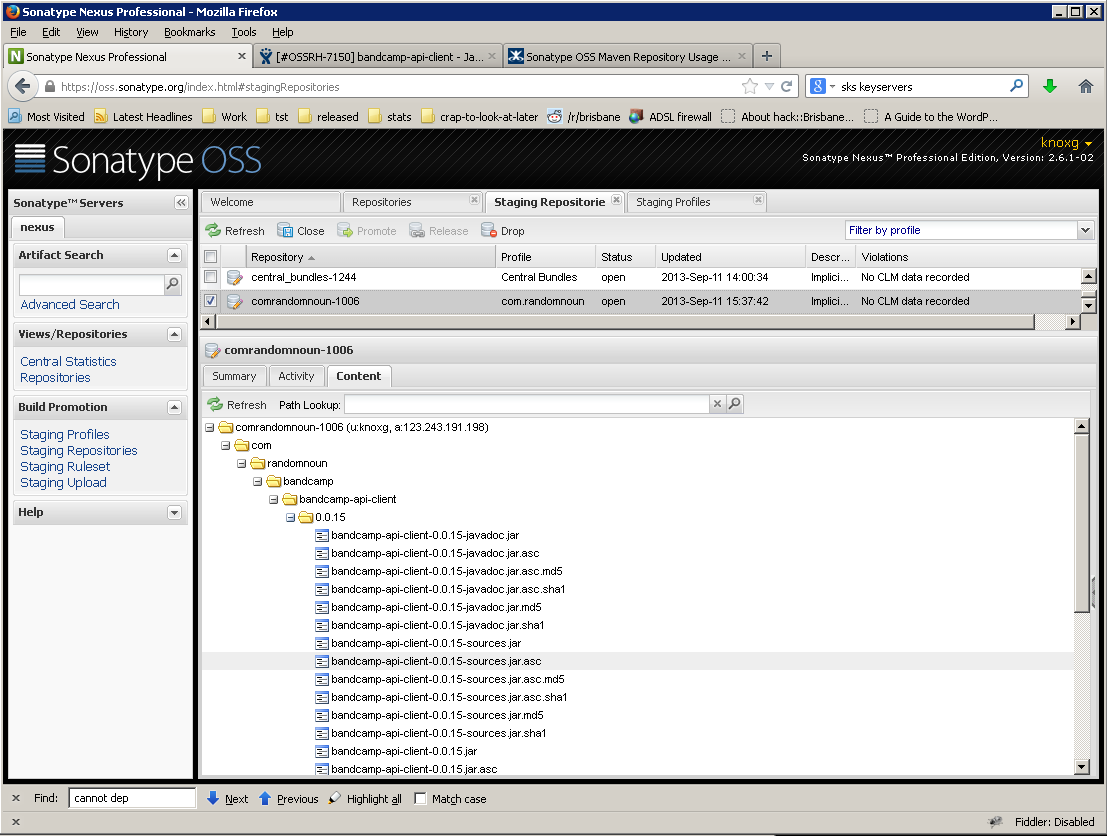Run the Artifact Search magnifier
Image resolution: width=1107 pixels, height=836 pixels.
click(x=172, y=284)
